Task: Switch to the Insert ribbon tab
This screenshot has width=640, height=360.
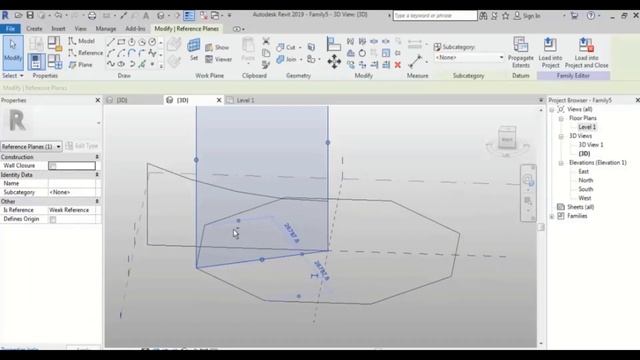Action: click(x=58, y=29)
